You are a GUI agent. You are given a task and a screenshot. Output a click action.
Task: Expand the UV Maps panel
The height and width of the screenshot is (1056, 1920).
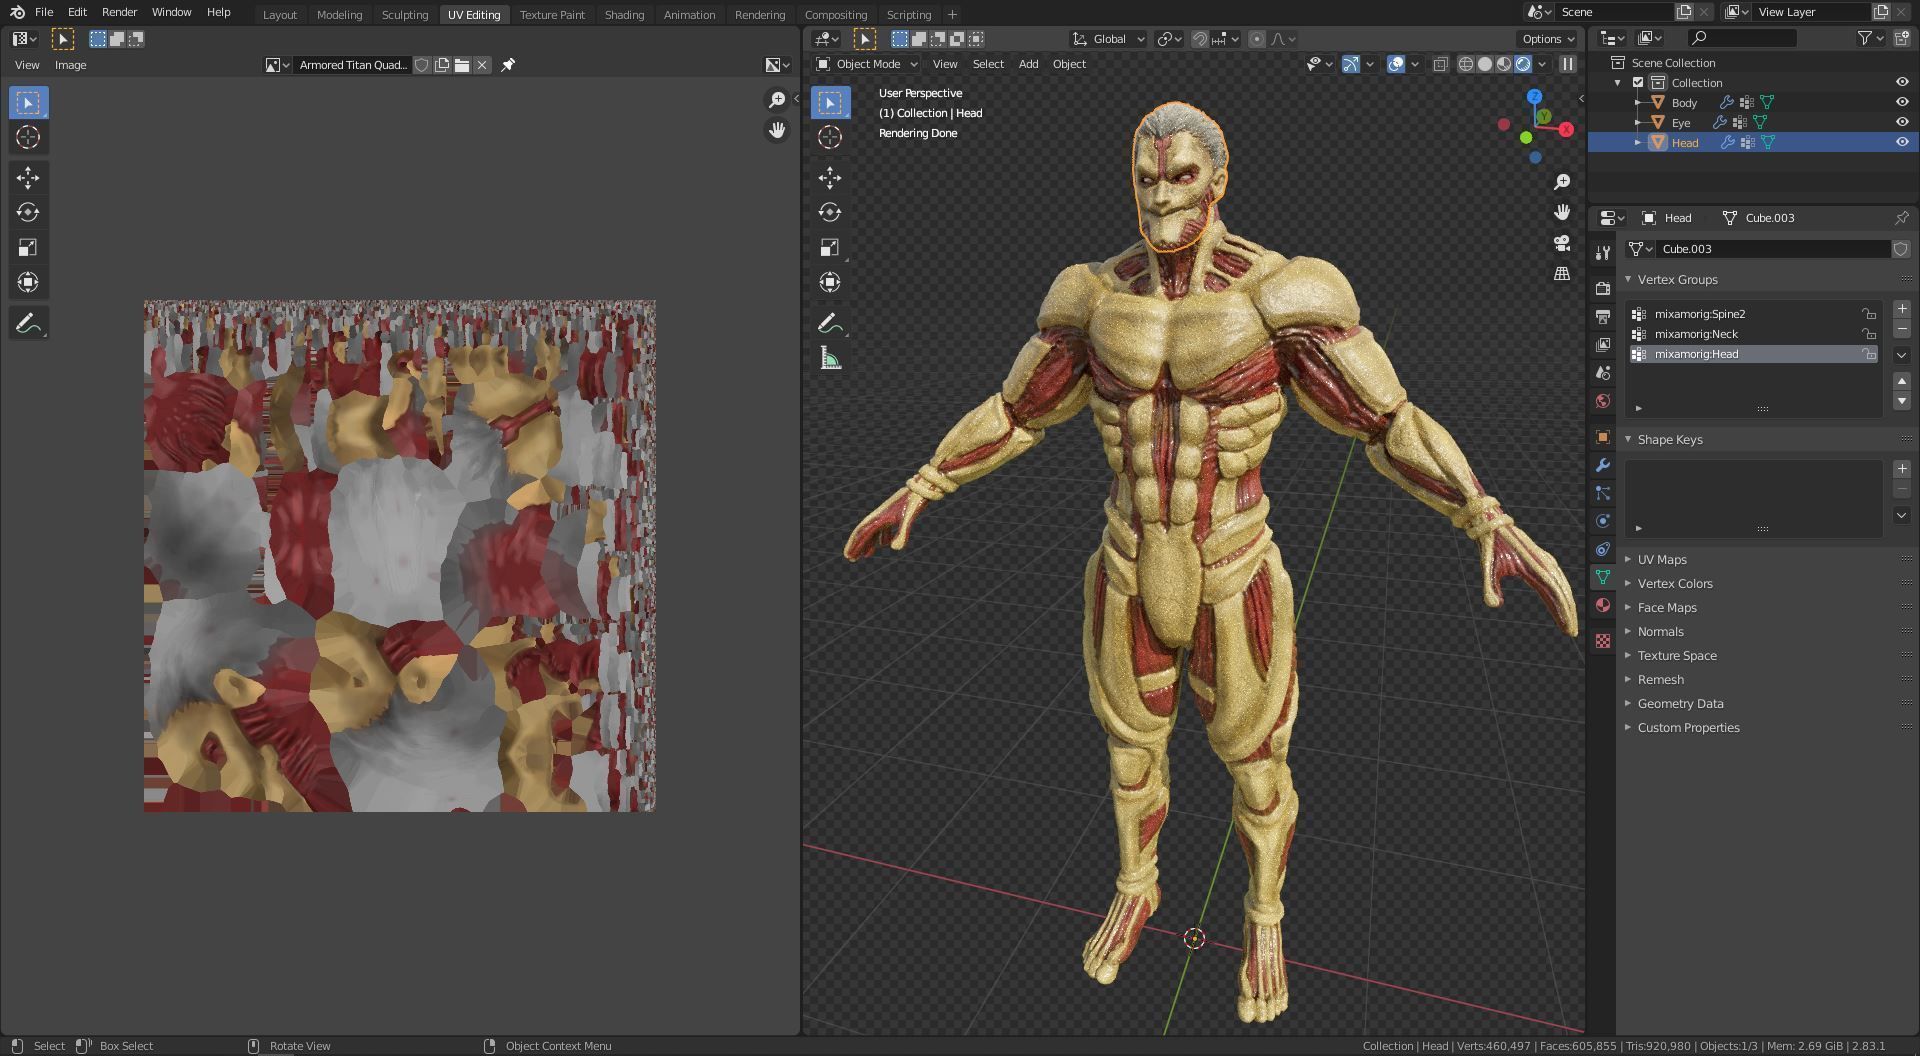click(1662, 560)
